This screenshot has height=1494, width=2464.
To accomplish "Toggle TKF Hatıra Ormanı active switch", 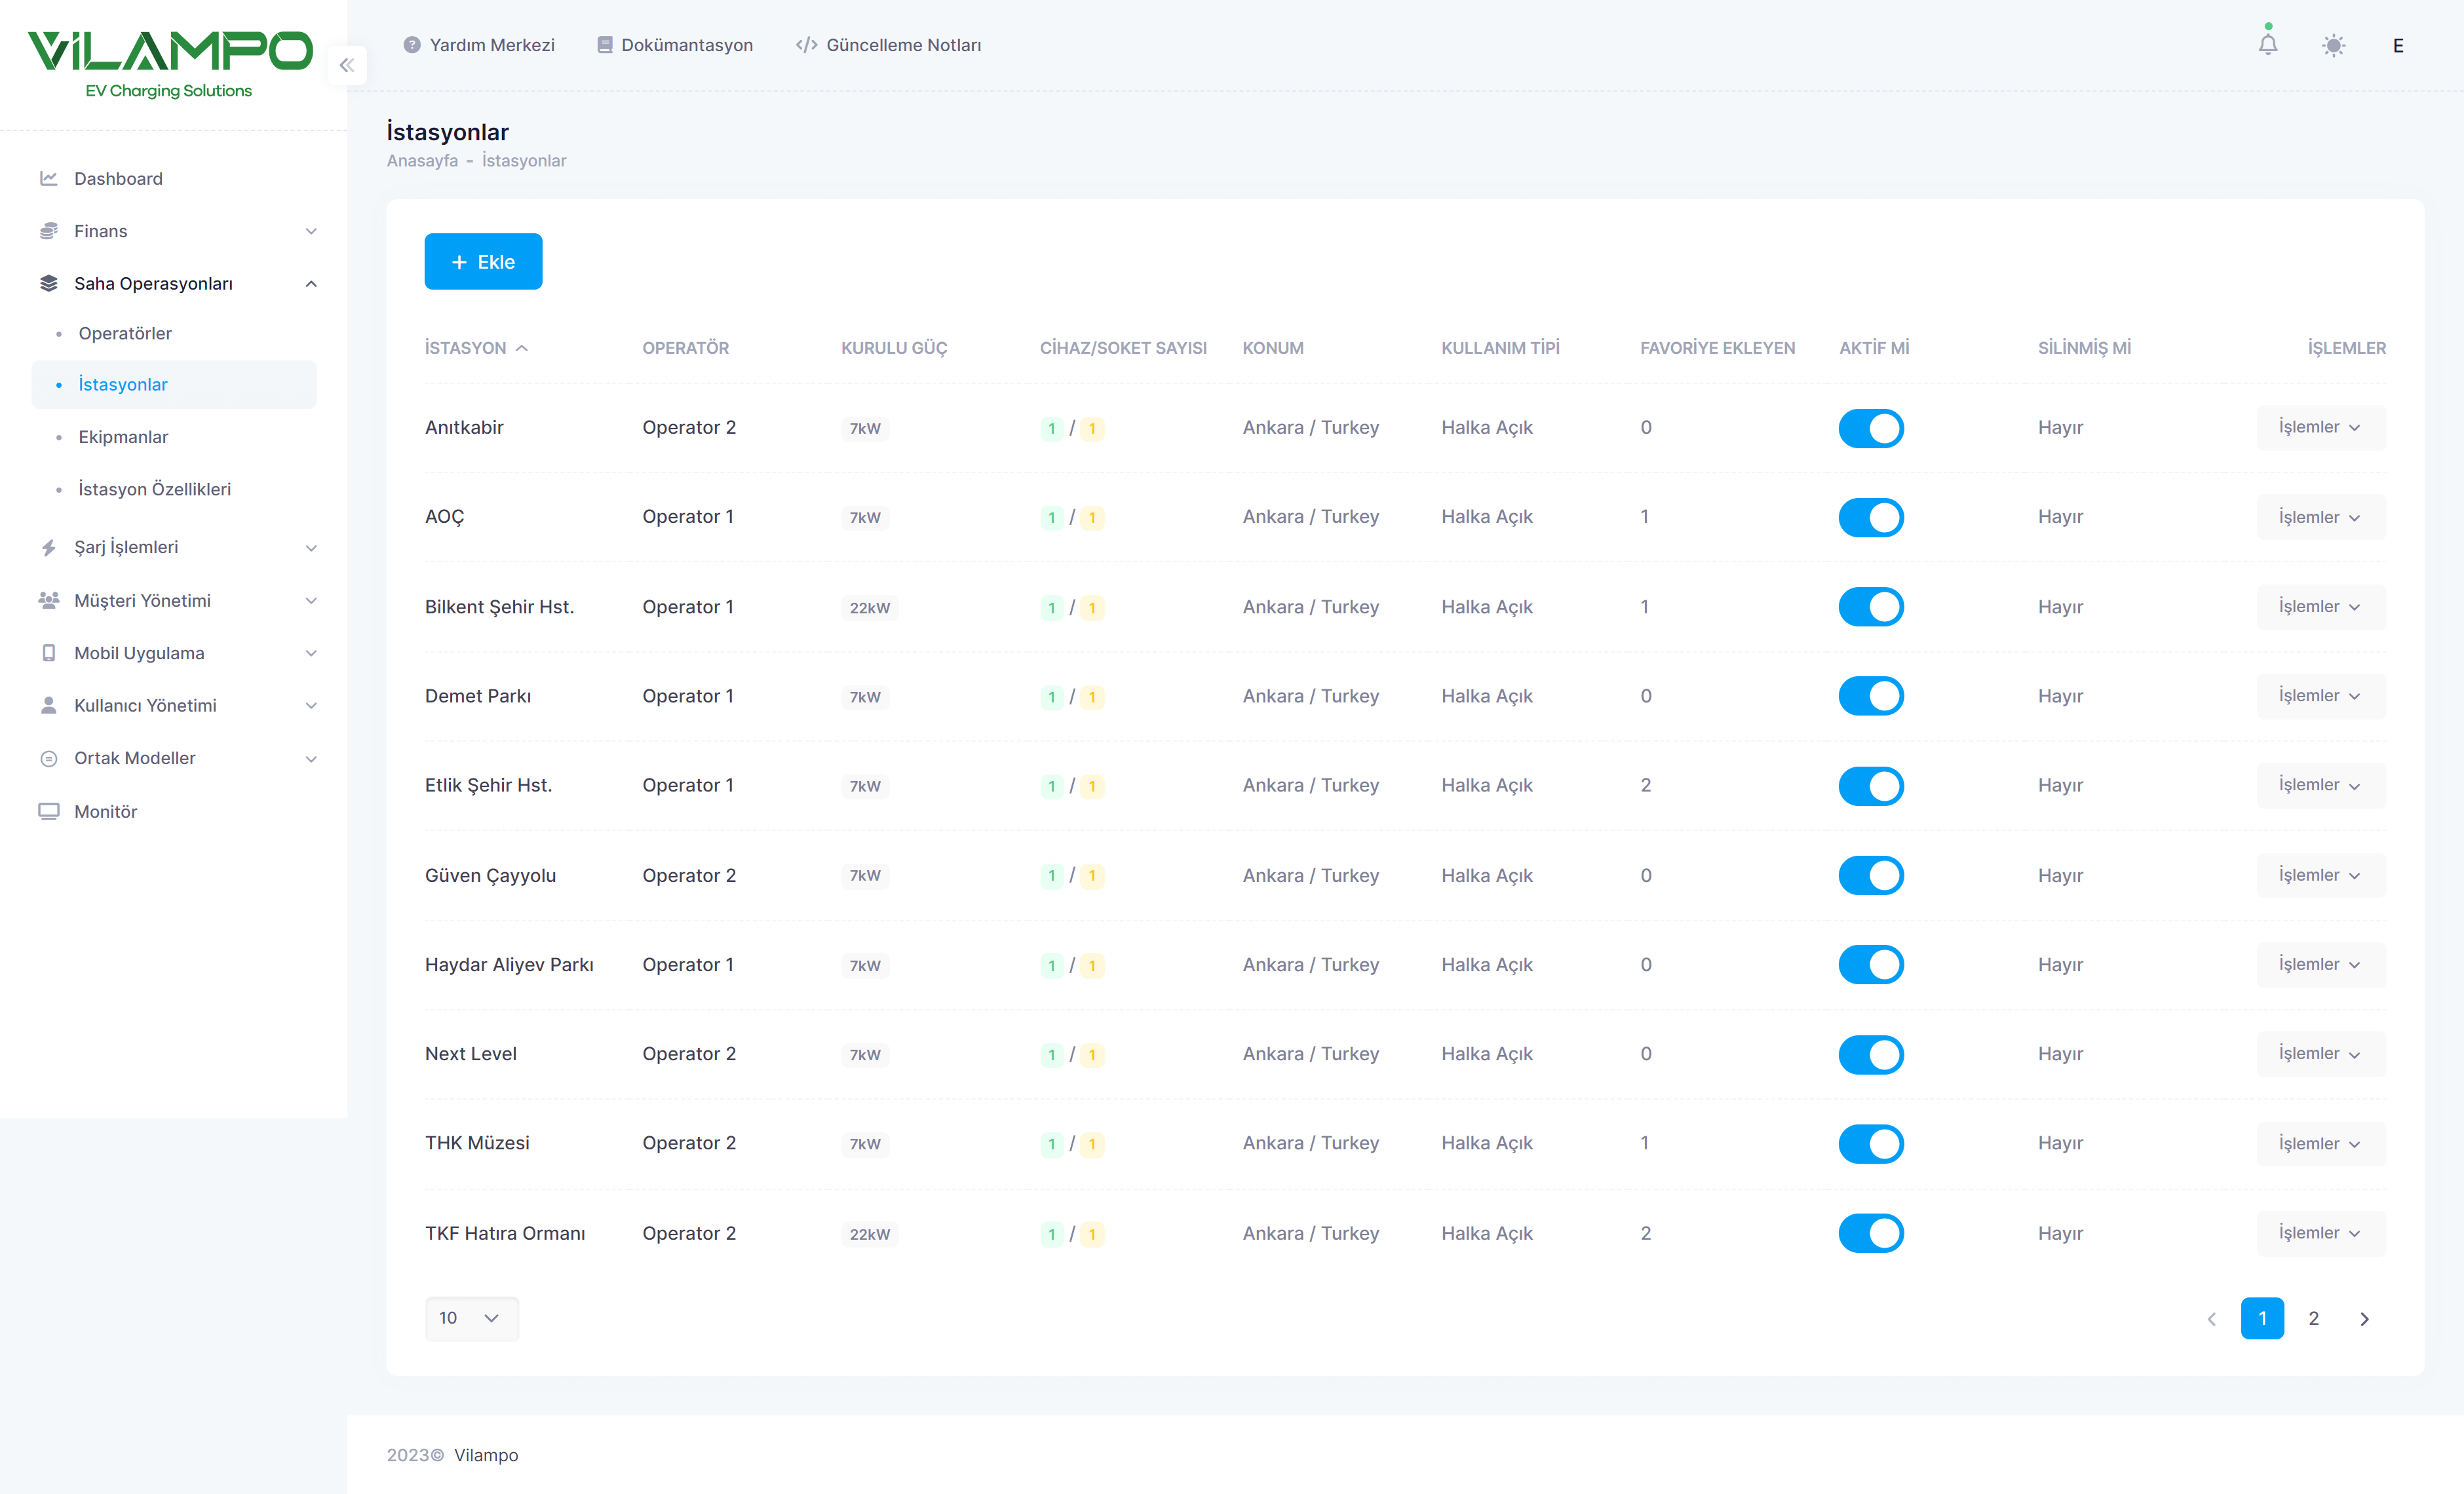I will [1870, 1233].
